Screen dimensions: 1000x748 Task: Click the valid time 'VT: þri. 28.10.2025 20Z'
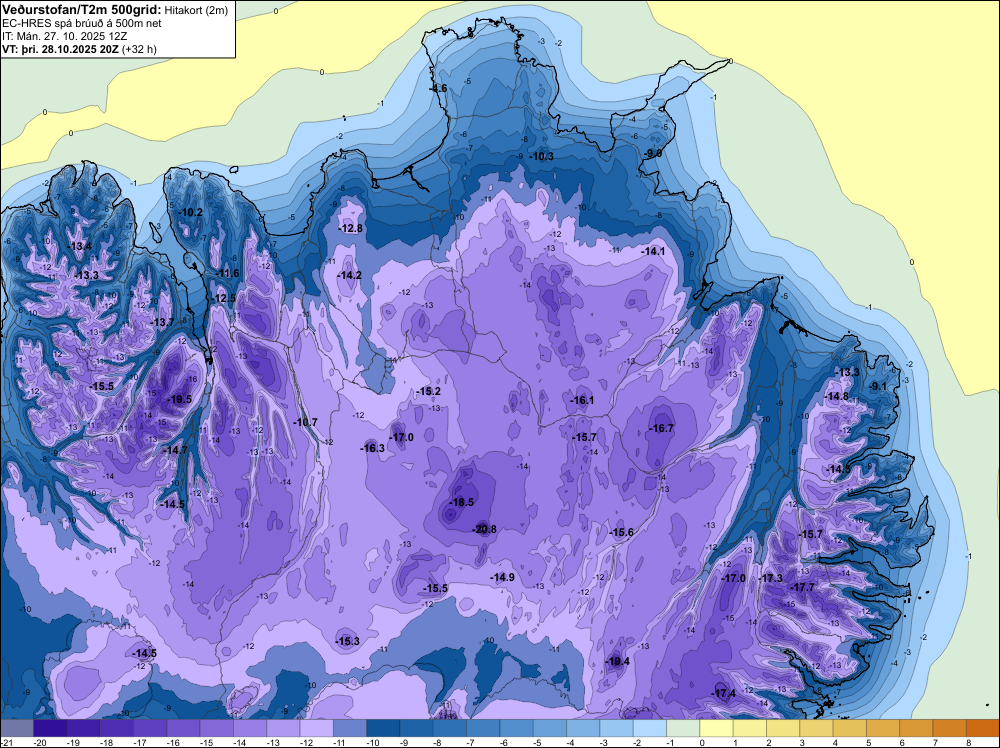click(61, 48)
